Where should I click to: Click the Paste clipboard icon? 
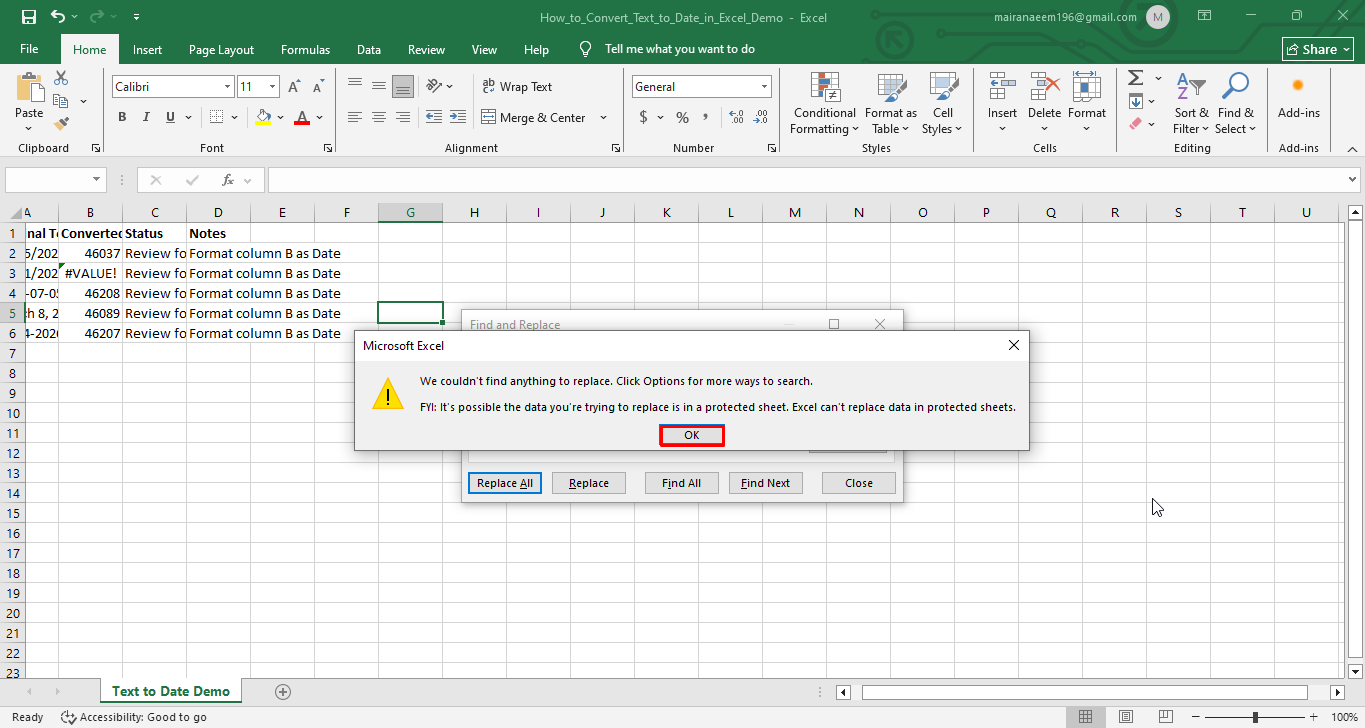click(x=29, y=88)
